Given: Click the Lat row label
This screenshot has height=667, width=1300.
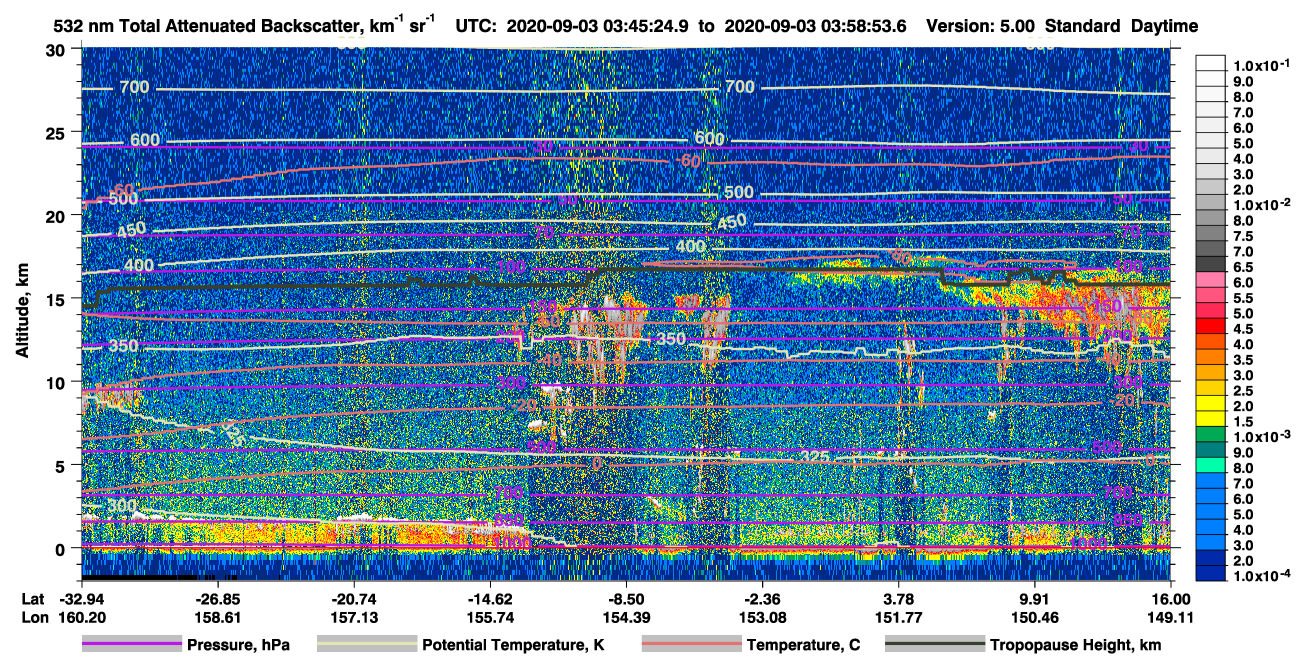Looking at the screenshot, I should click(x=32, y=599).
